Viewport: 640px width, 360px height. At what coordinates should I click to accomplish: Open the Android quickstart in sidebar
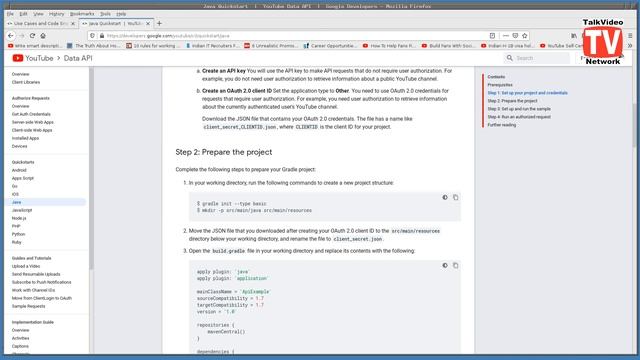pyautogui.click(x=19, y=170)
